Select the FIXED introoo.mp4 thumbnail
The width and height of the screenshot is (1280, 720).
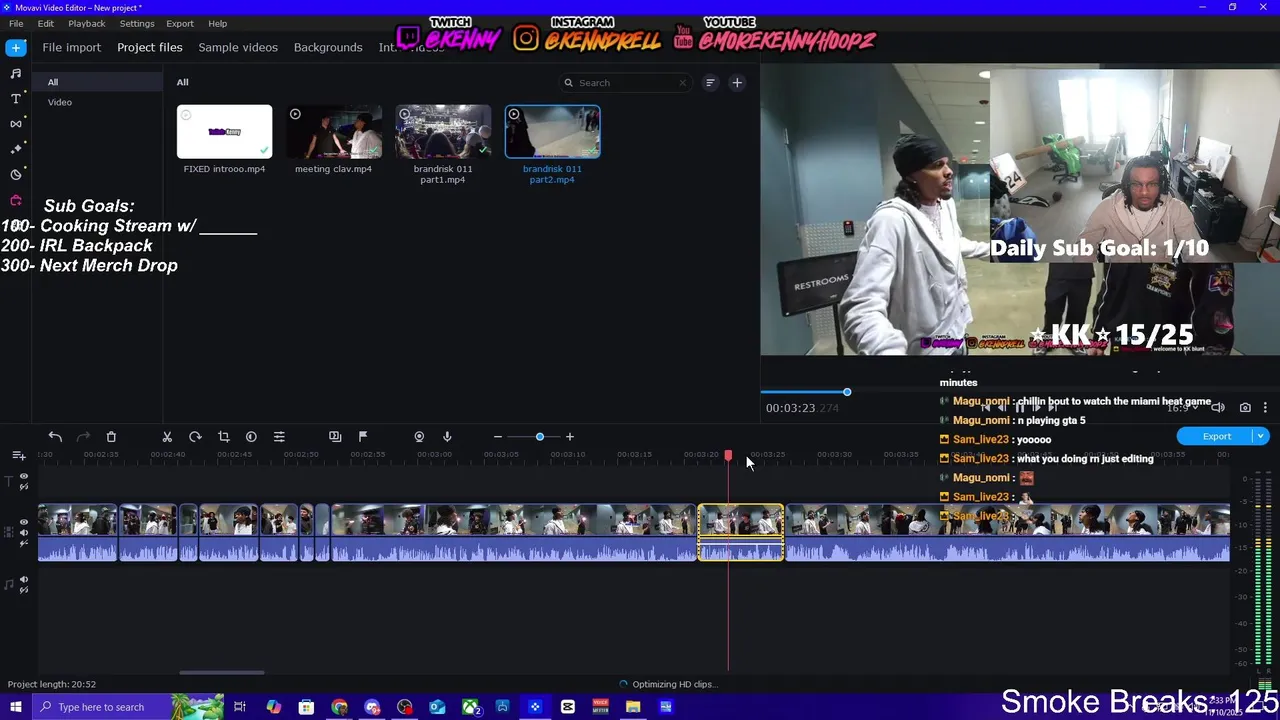pyautogui.click(x=224, y=132)
